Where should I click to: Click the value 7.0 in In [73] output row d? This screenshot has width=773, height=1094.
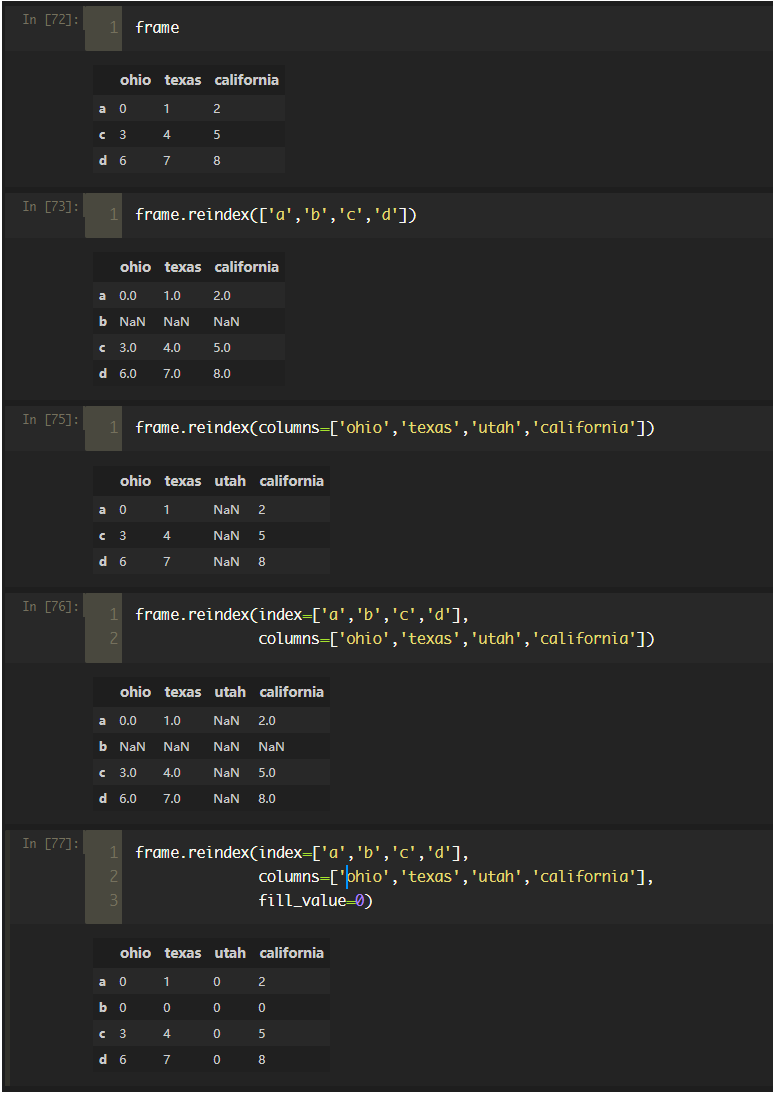(172, 373)
